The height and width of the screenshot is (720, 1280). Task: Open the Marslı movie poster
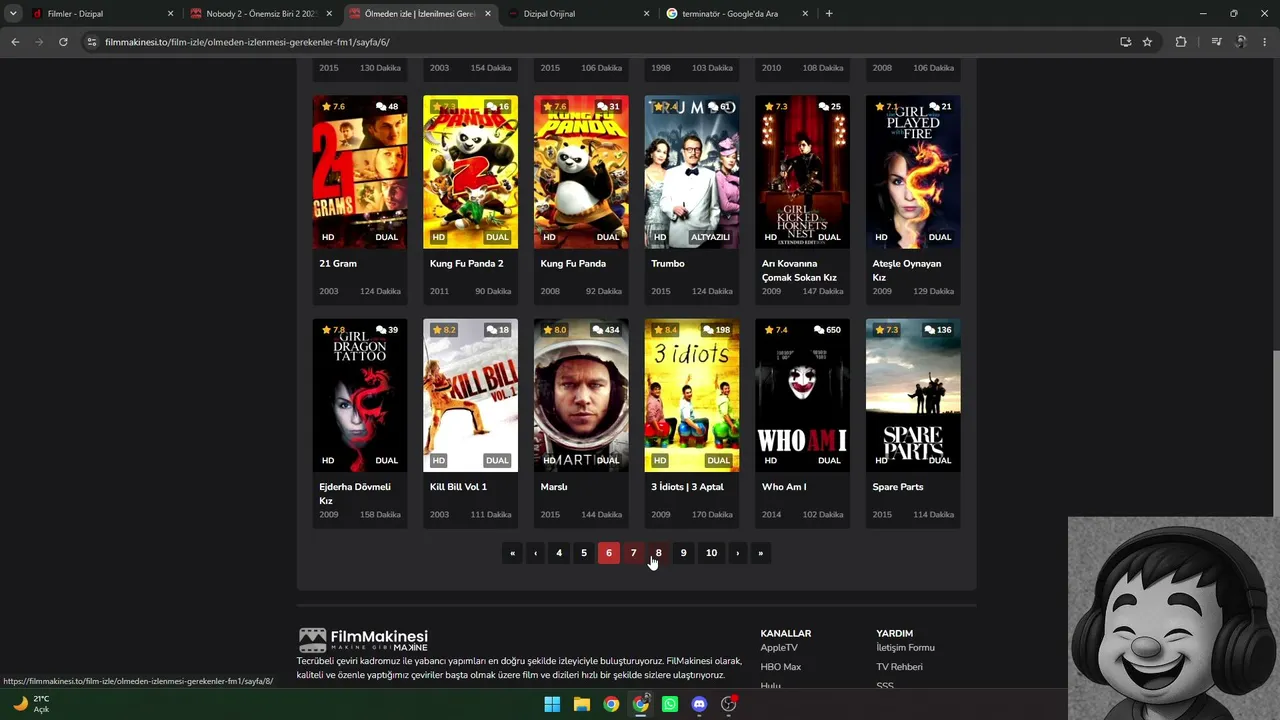[581, 395]
